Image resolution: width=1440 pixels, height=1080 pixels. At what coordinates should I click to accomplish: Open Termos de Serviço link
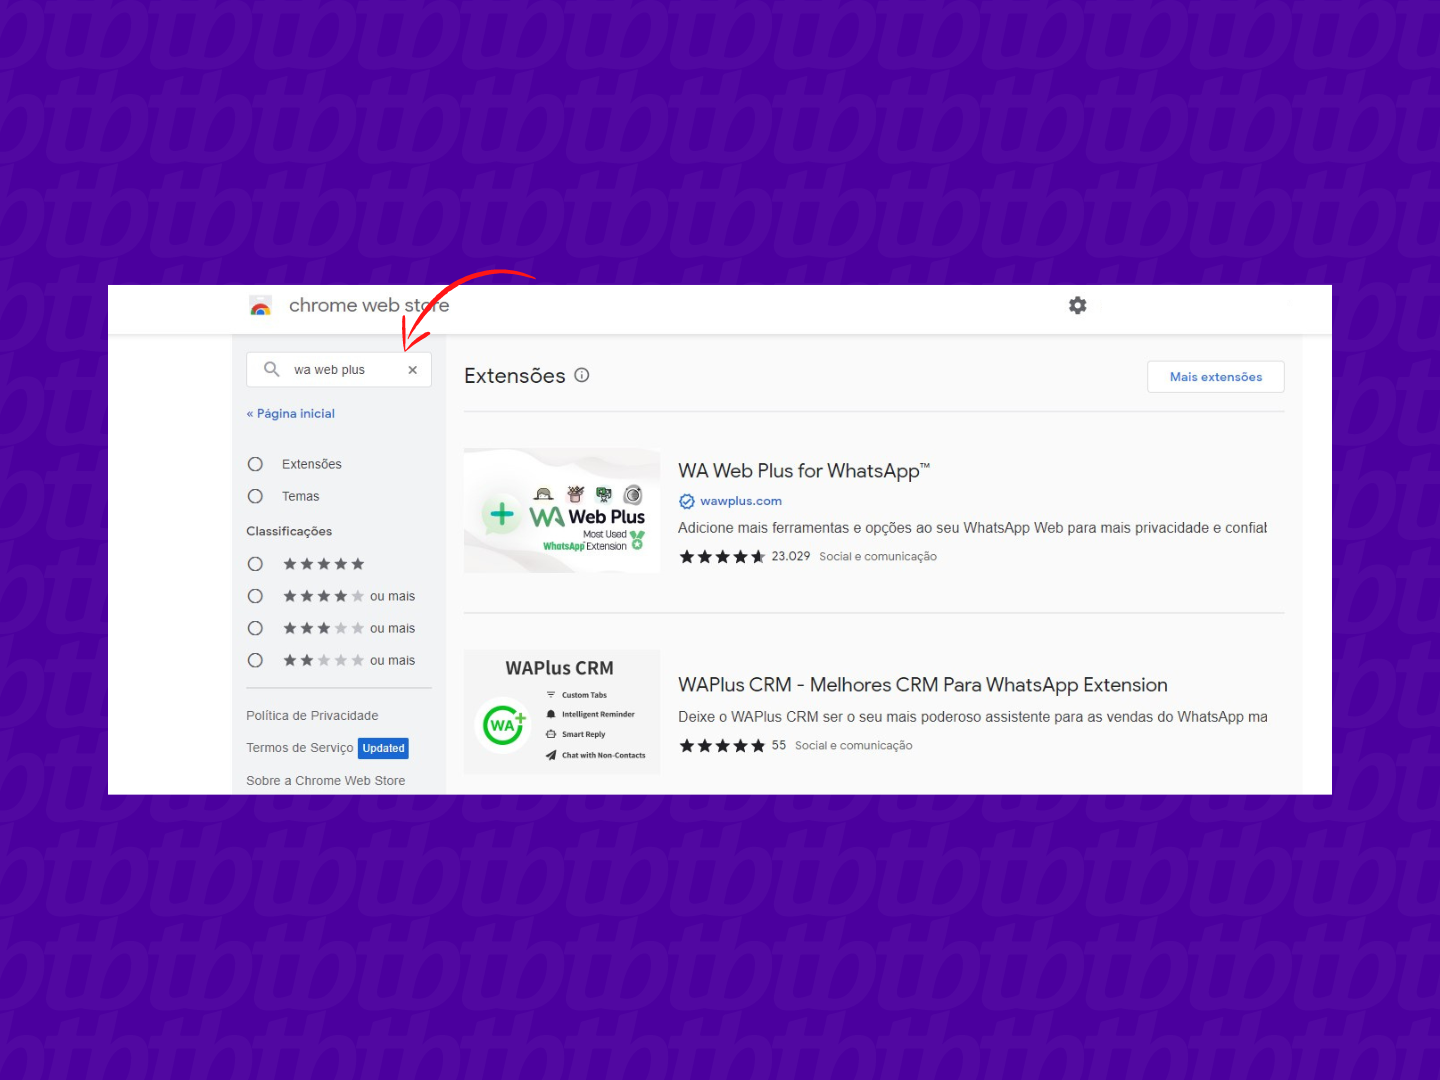click(x=300, y=748)
